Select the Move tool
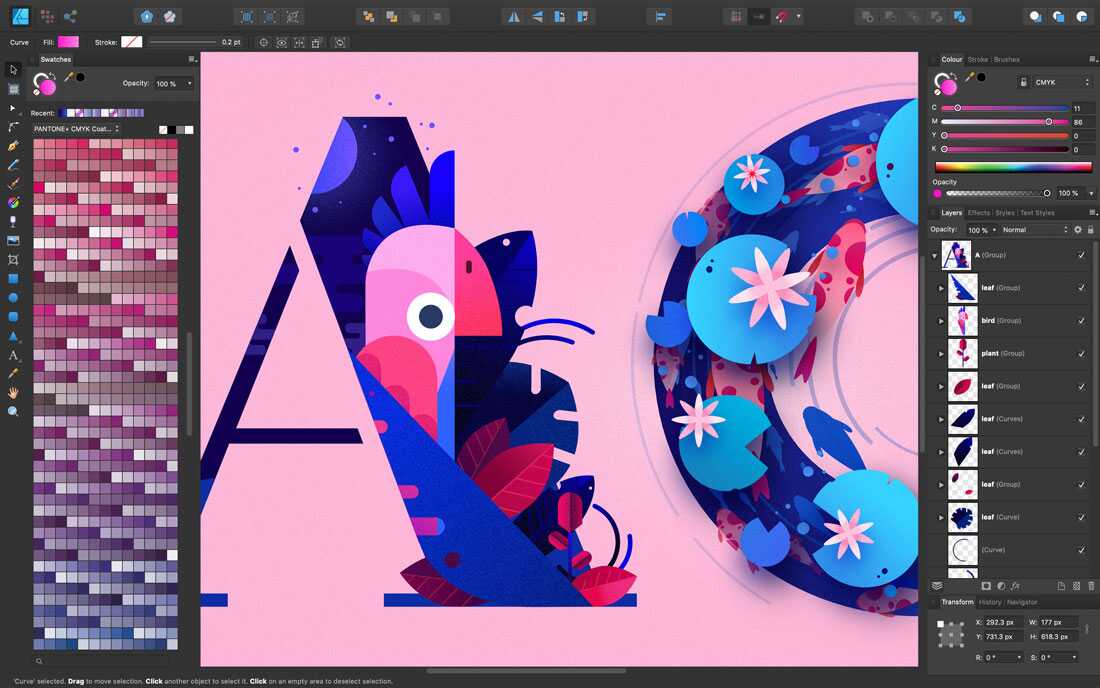Screen dimensions: 1100x688 point(13,69)
